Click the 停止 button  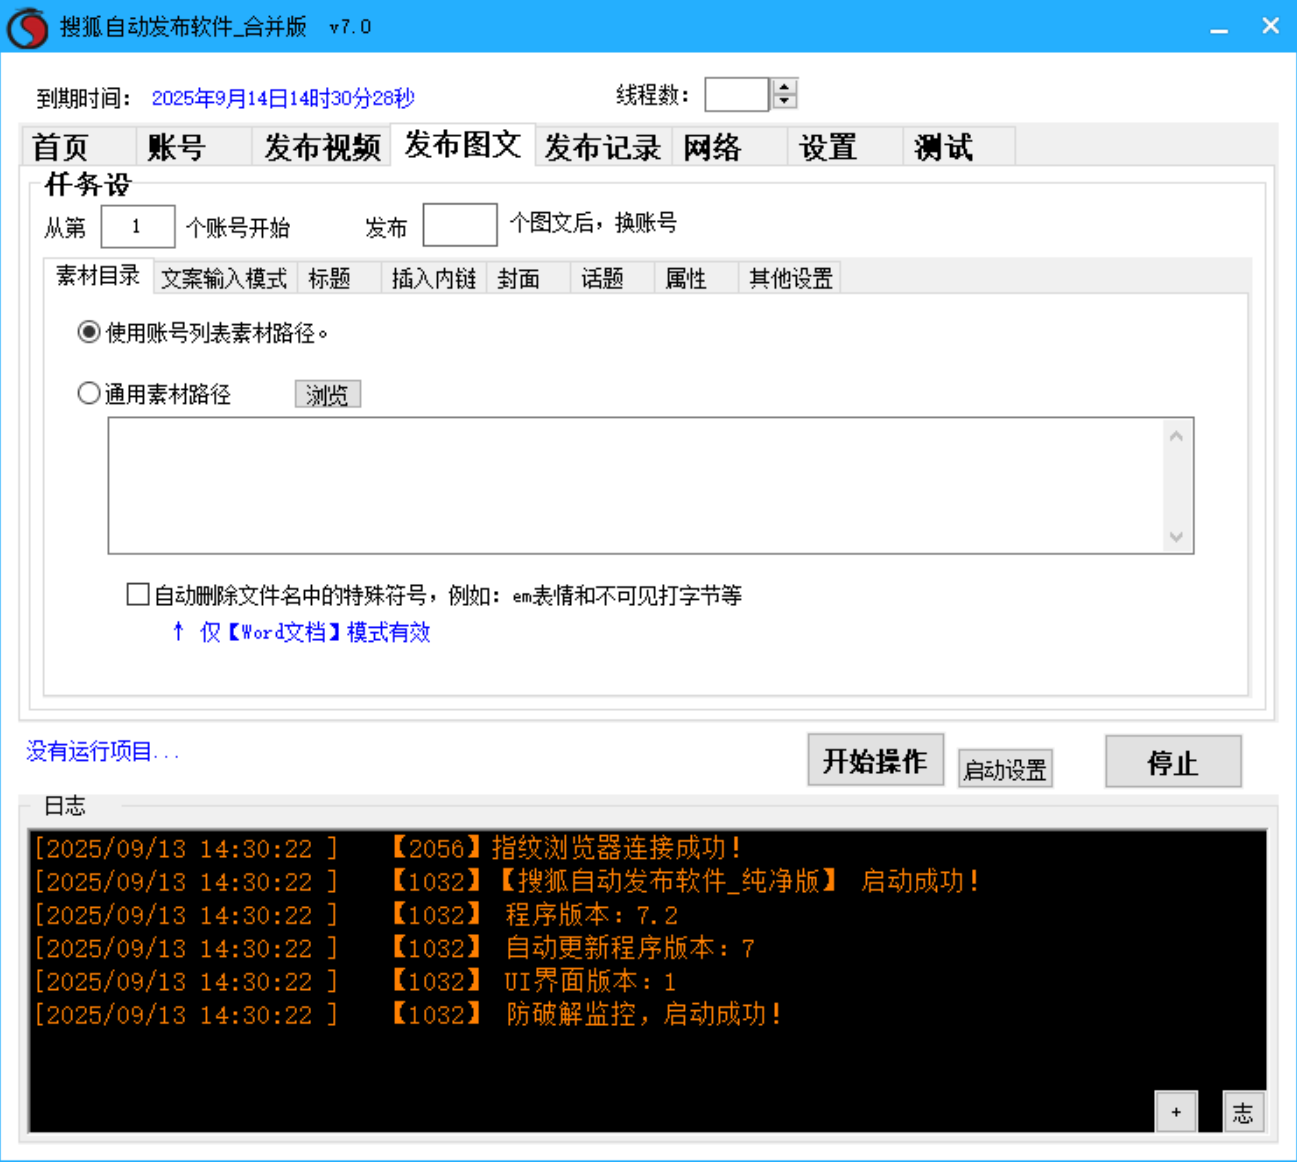pyautogui.click(x=1172, y=762)
